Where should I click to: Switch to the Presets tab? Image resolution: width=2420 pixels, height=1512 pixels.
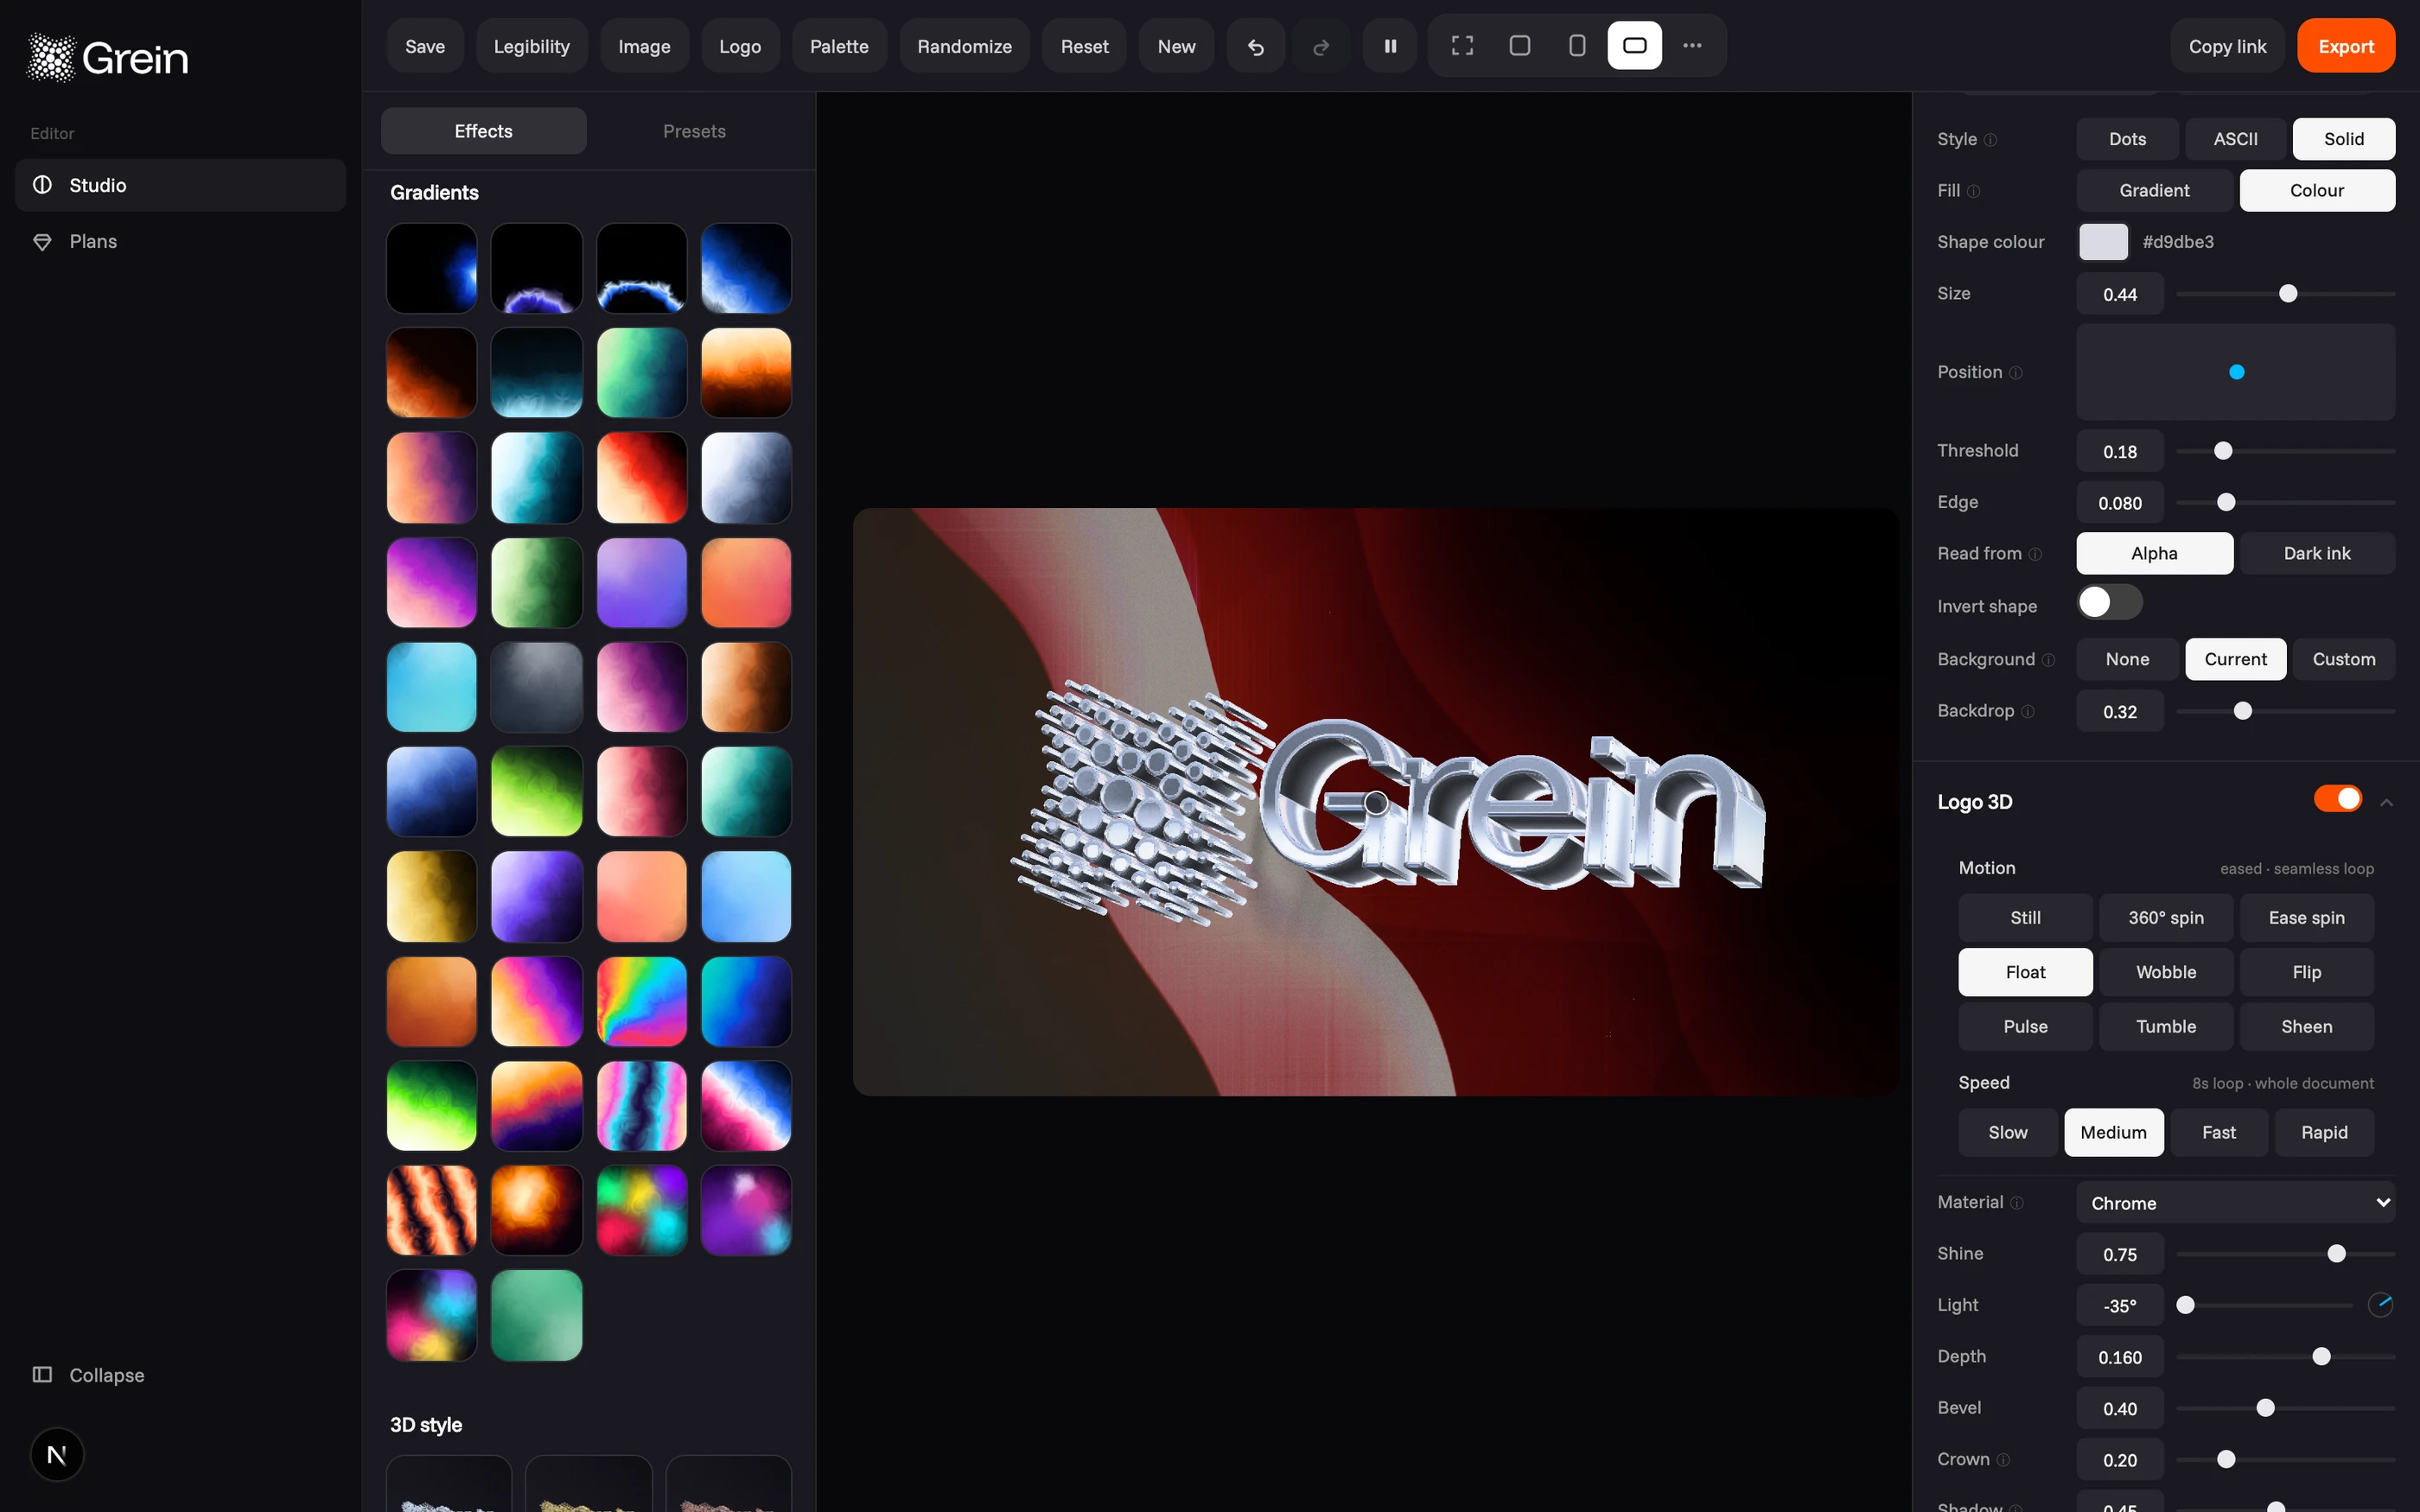tap(694, 131)
